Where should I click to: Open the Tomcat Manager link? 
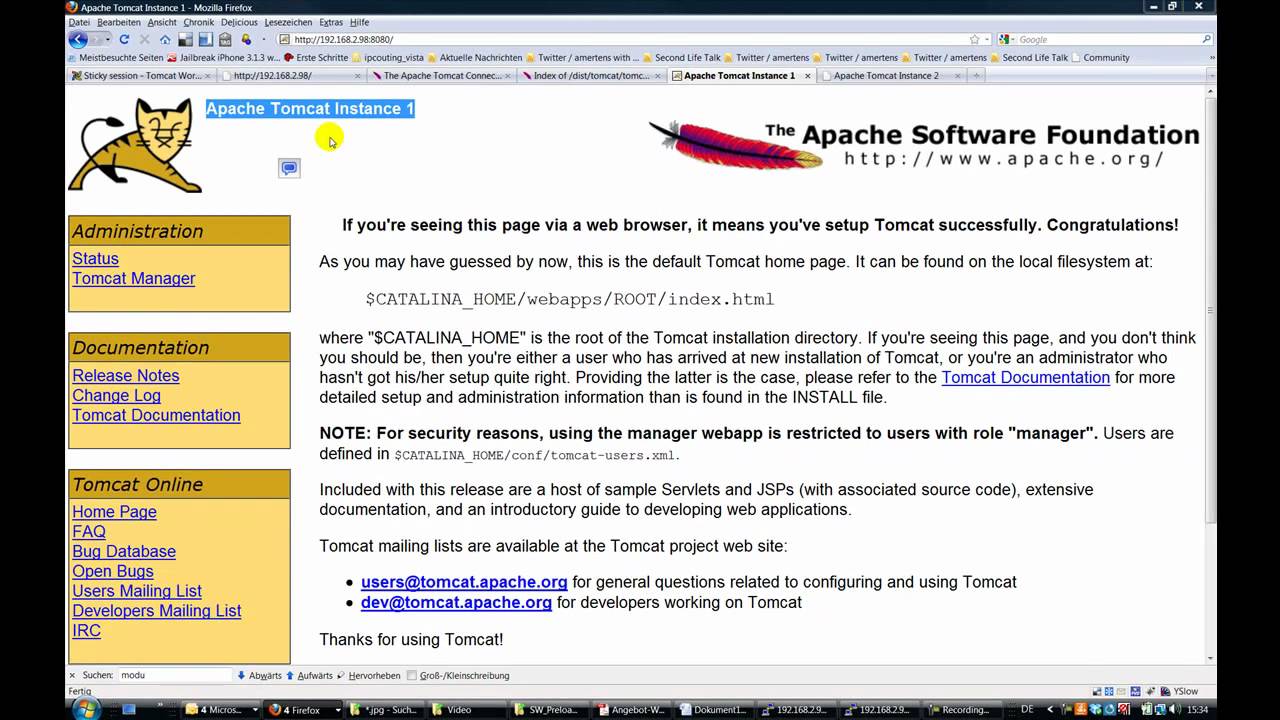pyautogui.click(x=133, y=279)
